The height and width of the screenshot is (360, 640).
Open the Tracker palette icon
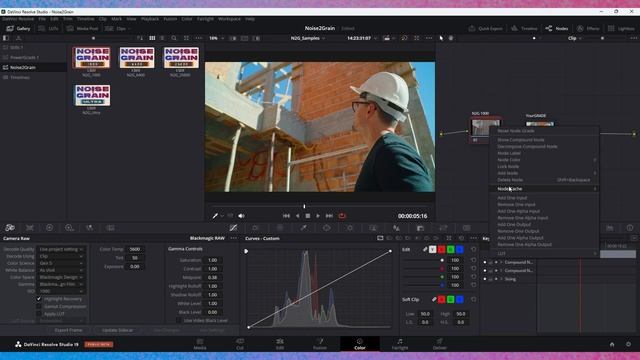pyautogui.click(x=350, y=228)
